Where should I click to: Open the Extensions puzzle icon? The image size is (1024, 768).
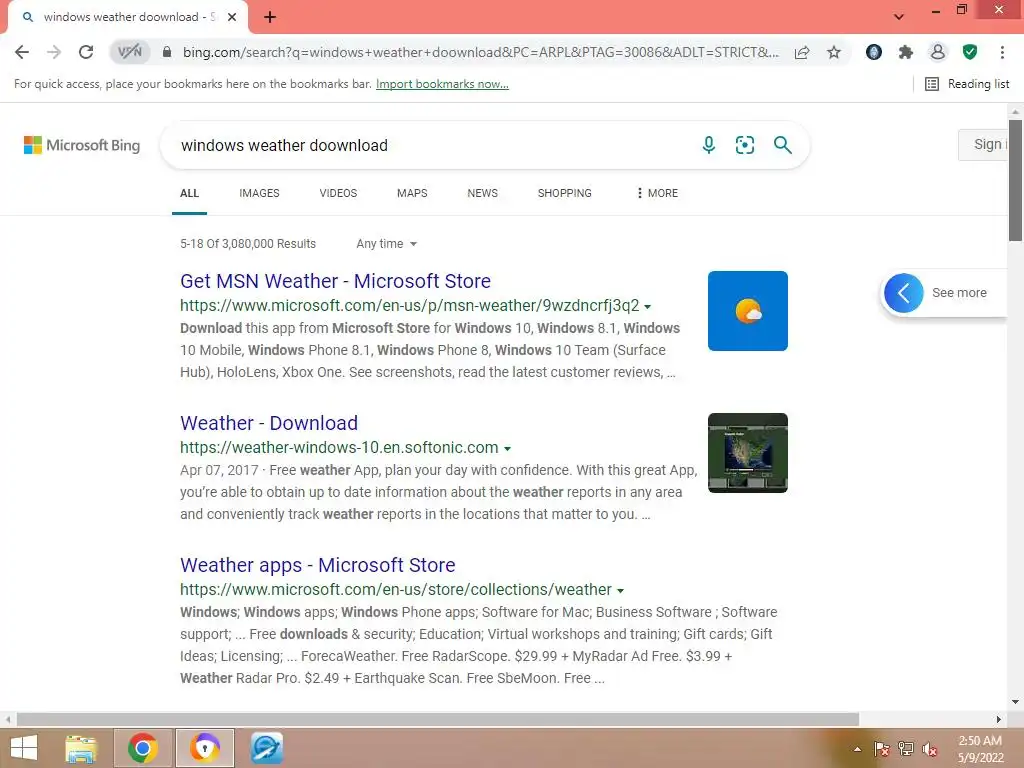pos(905,52)
